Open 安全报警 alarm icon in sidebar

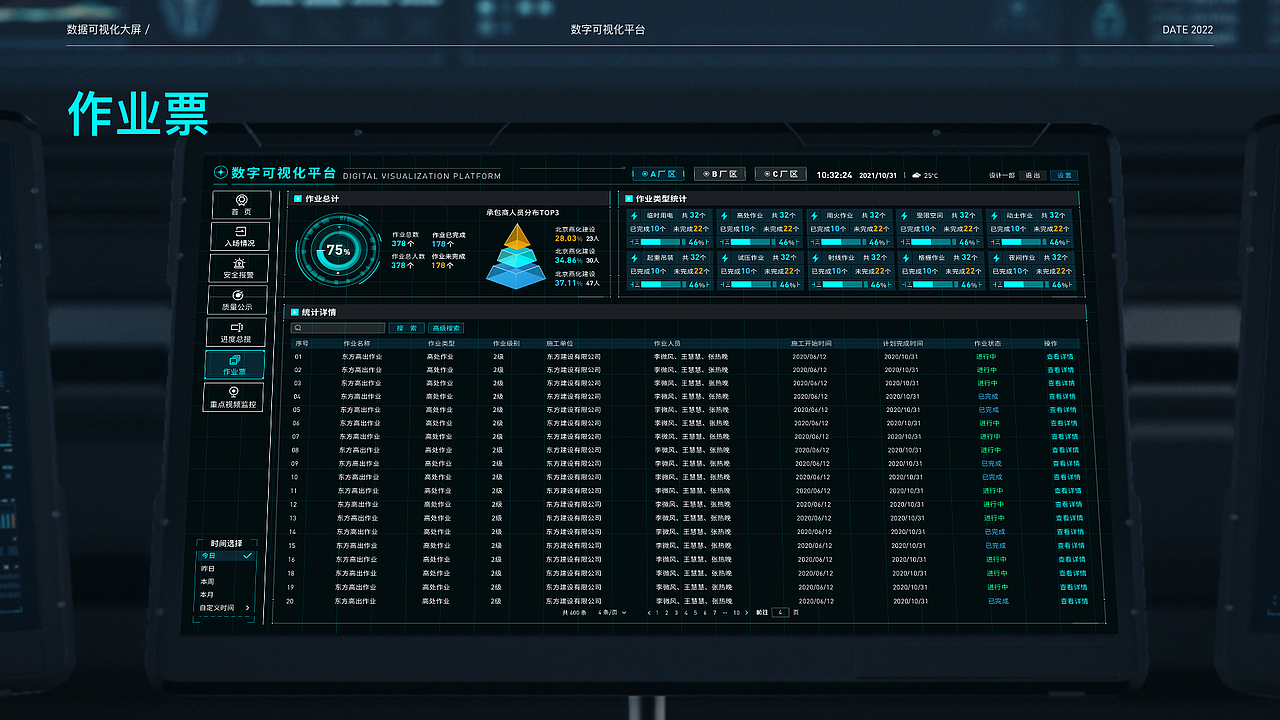pyautogui.click(x=239, y=263)
